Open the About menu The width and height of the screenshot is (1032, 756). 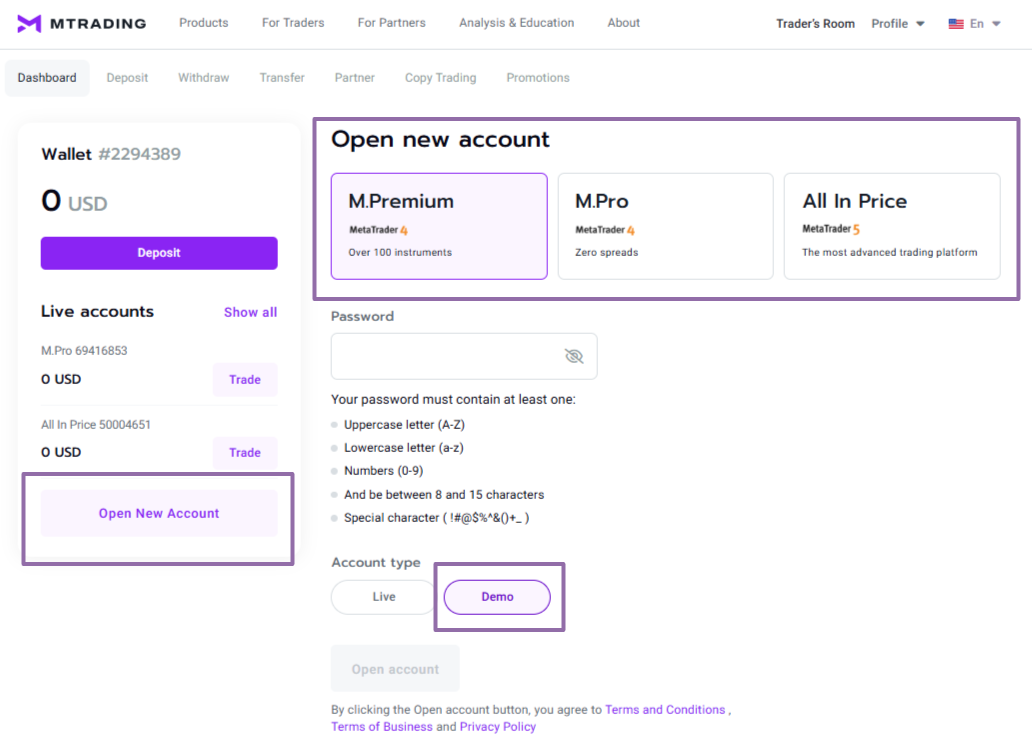point(623,23)
